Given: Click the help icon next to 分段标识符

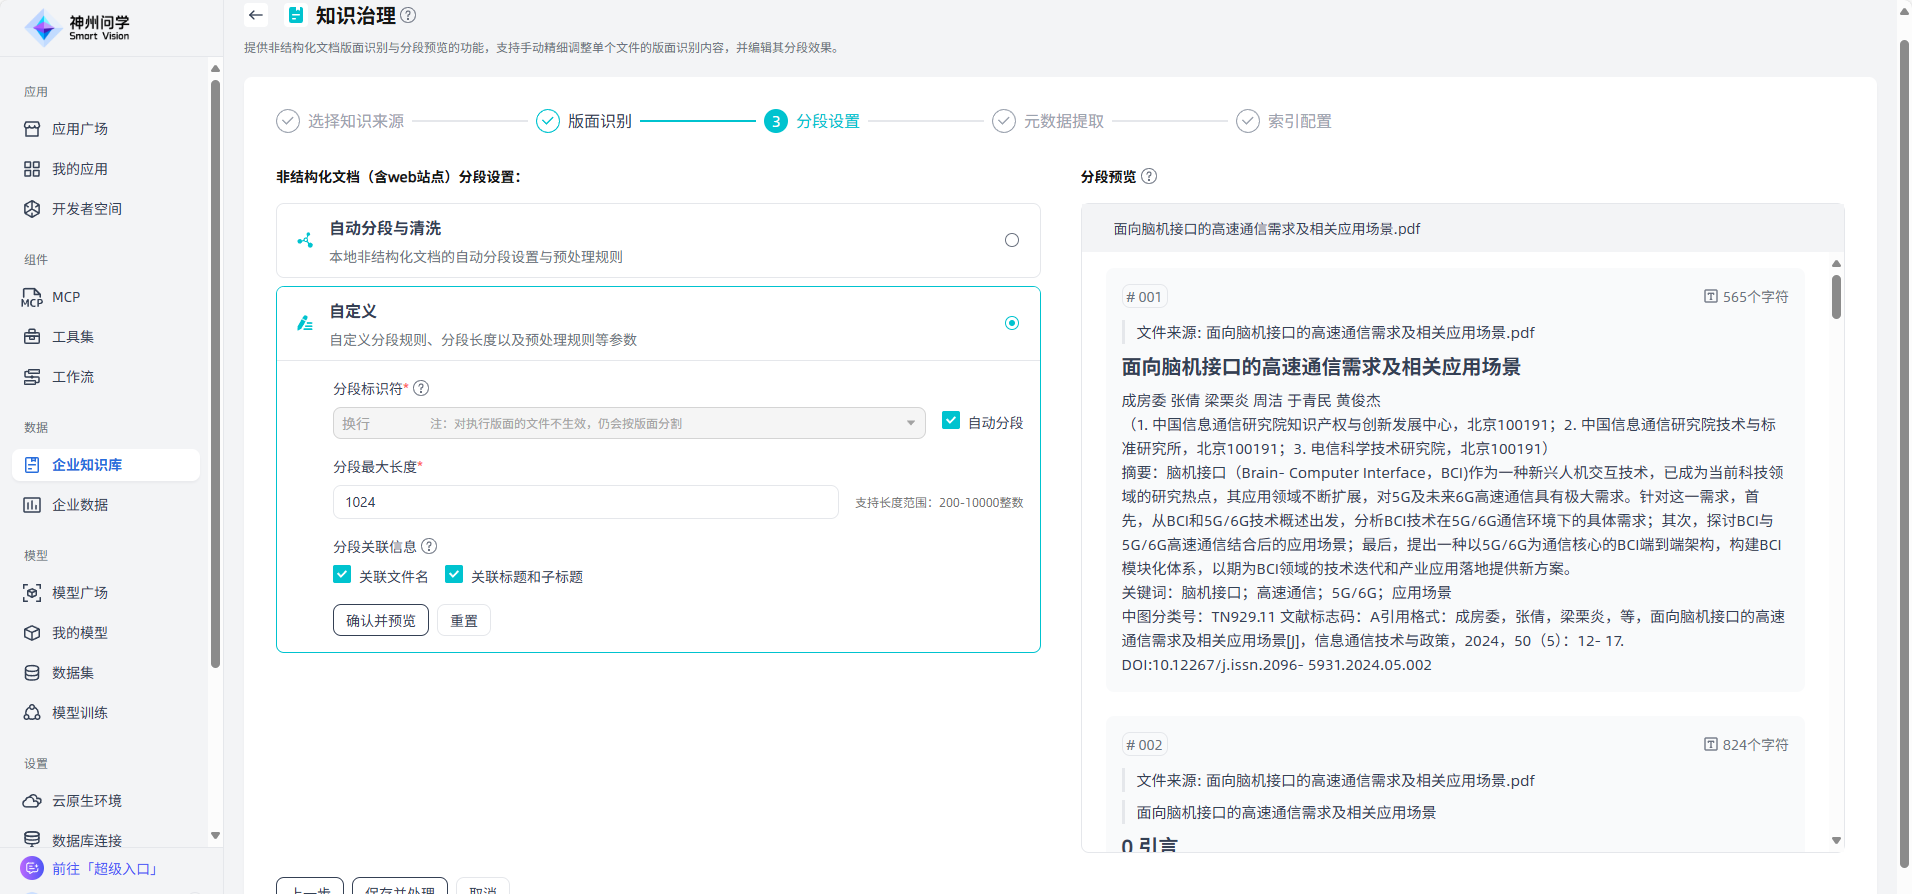Looking at the screenshot, I should [x=421, y=388].
